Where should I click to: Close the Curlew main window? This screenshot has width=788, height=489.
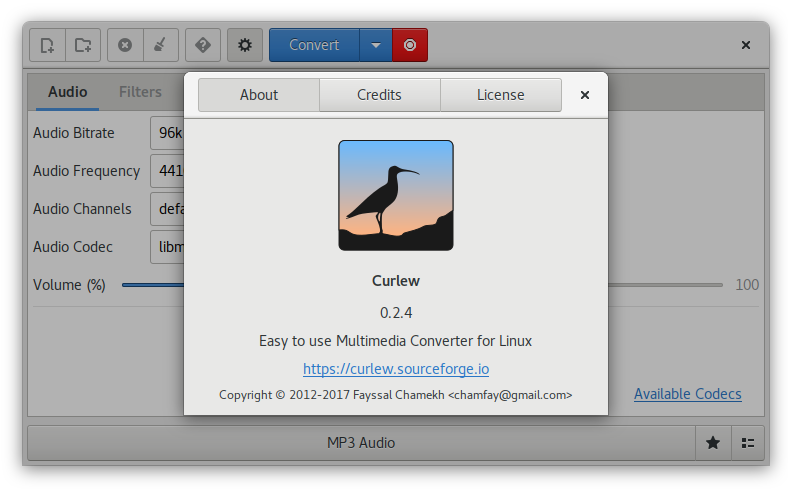tap(746, 45)
